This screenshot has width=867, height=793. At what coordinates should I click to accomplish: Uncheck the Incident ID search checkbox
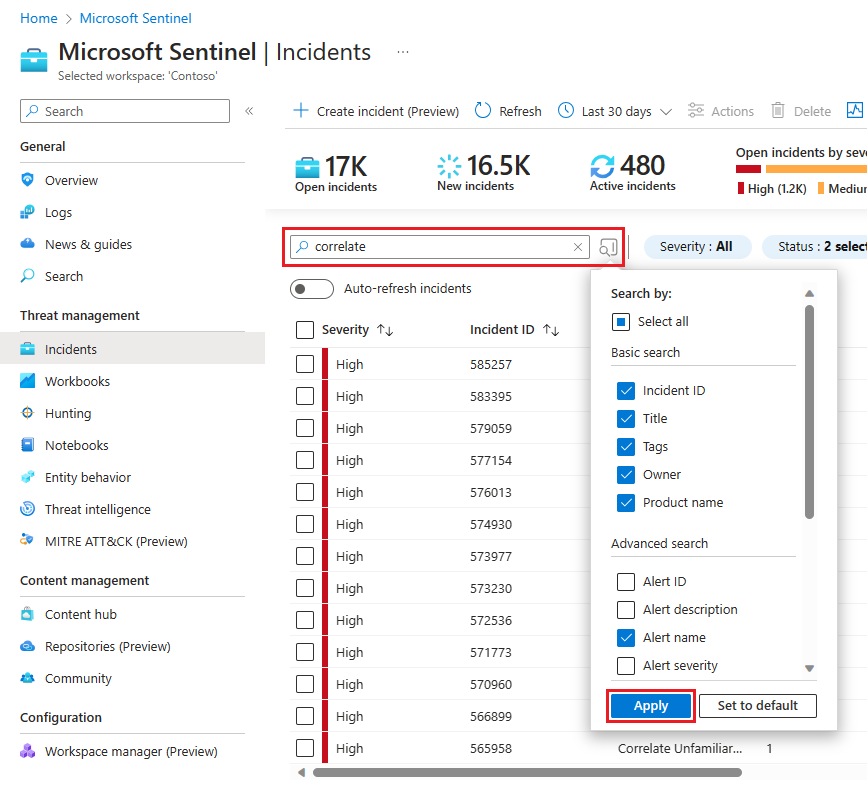[x=626, y=390]
